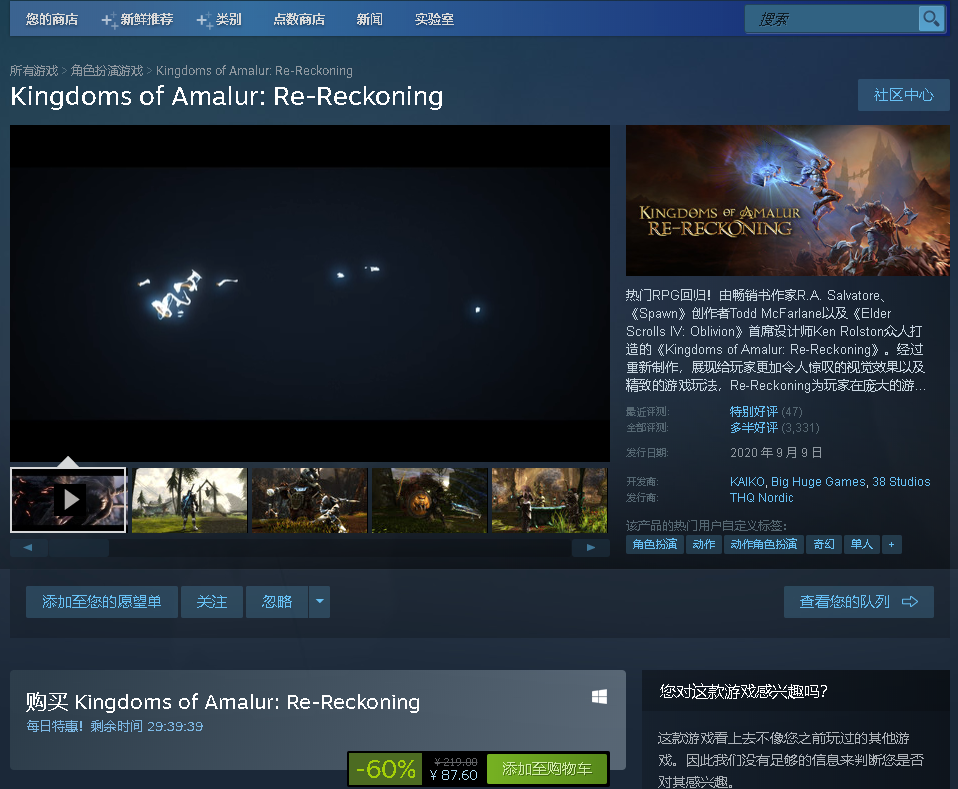Viewport: 958px width, 789px height.
Task: Click the -60% discount badge
Action: click(x=386, y=768)
